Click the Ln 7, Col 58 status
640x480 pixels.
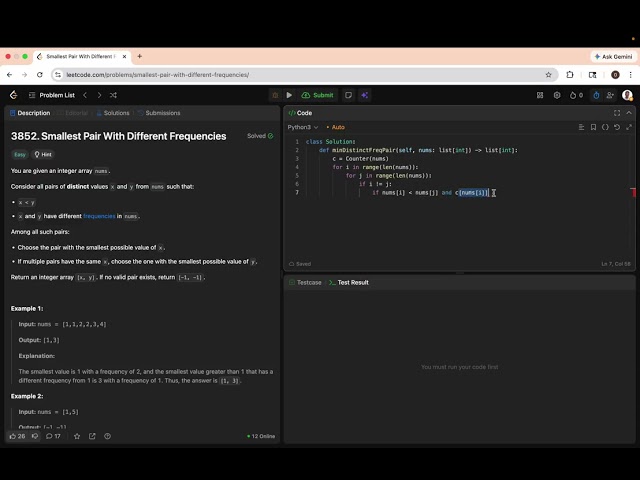click(616, 264)
